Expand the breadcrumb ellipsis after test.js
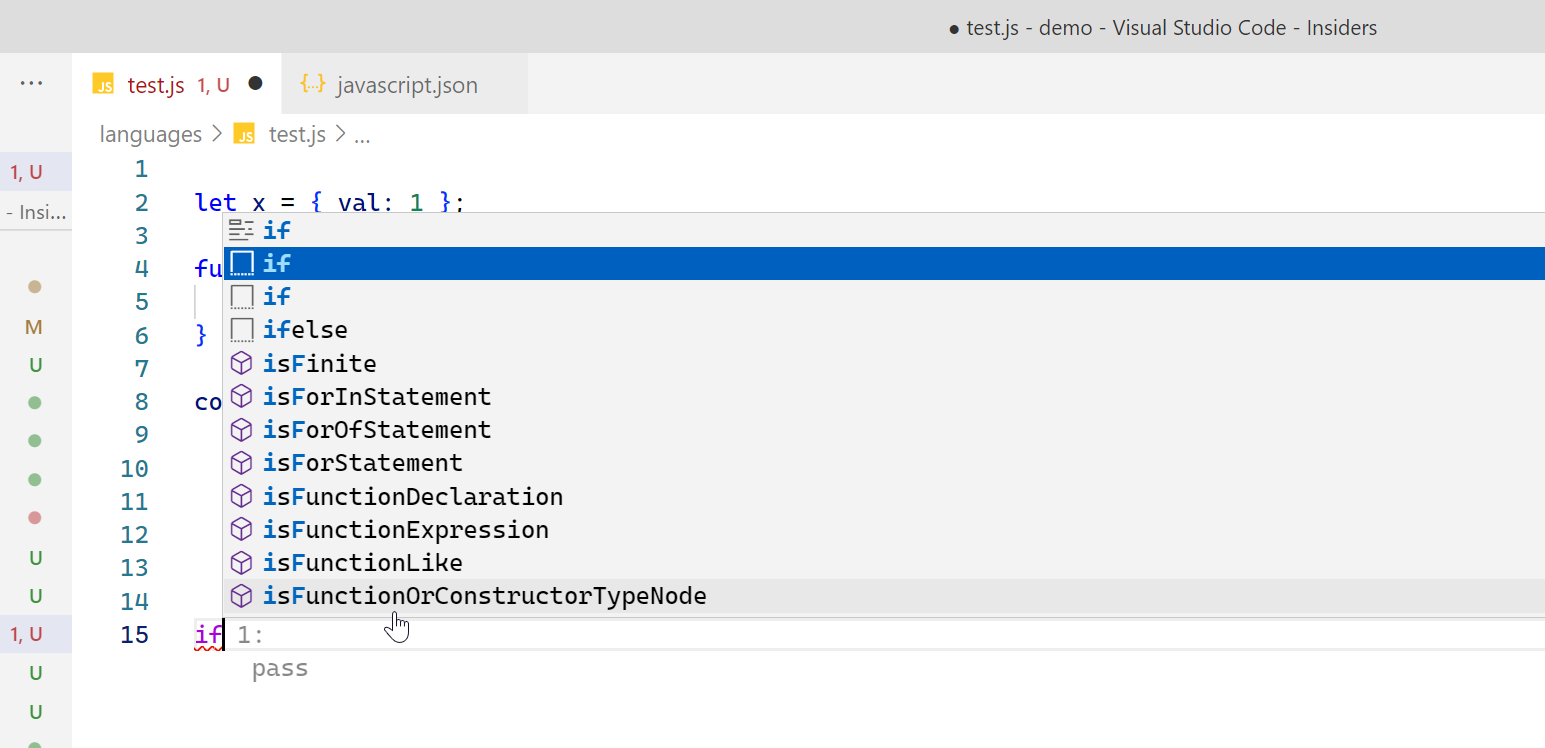The image size is (1545, 748). 361,134
